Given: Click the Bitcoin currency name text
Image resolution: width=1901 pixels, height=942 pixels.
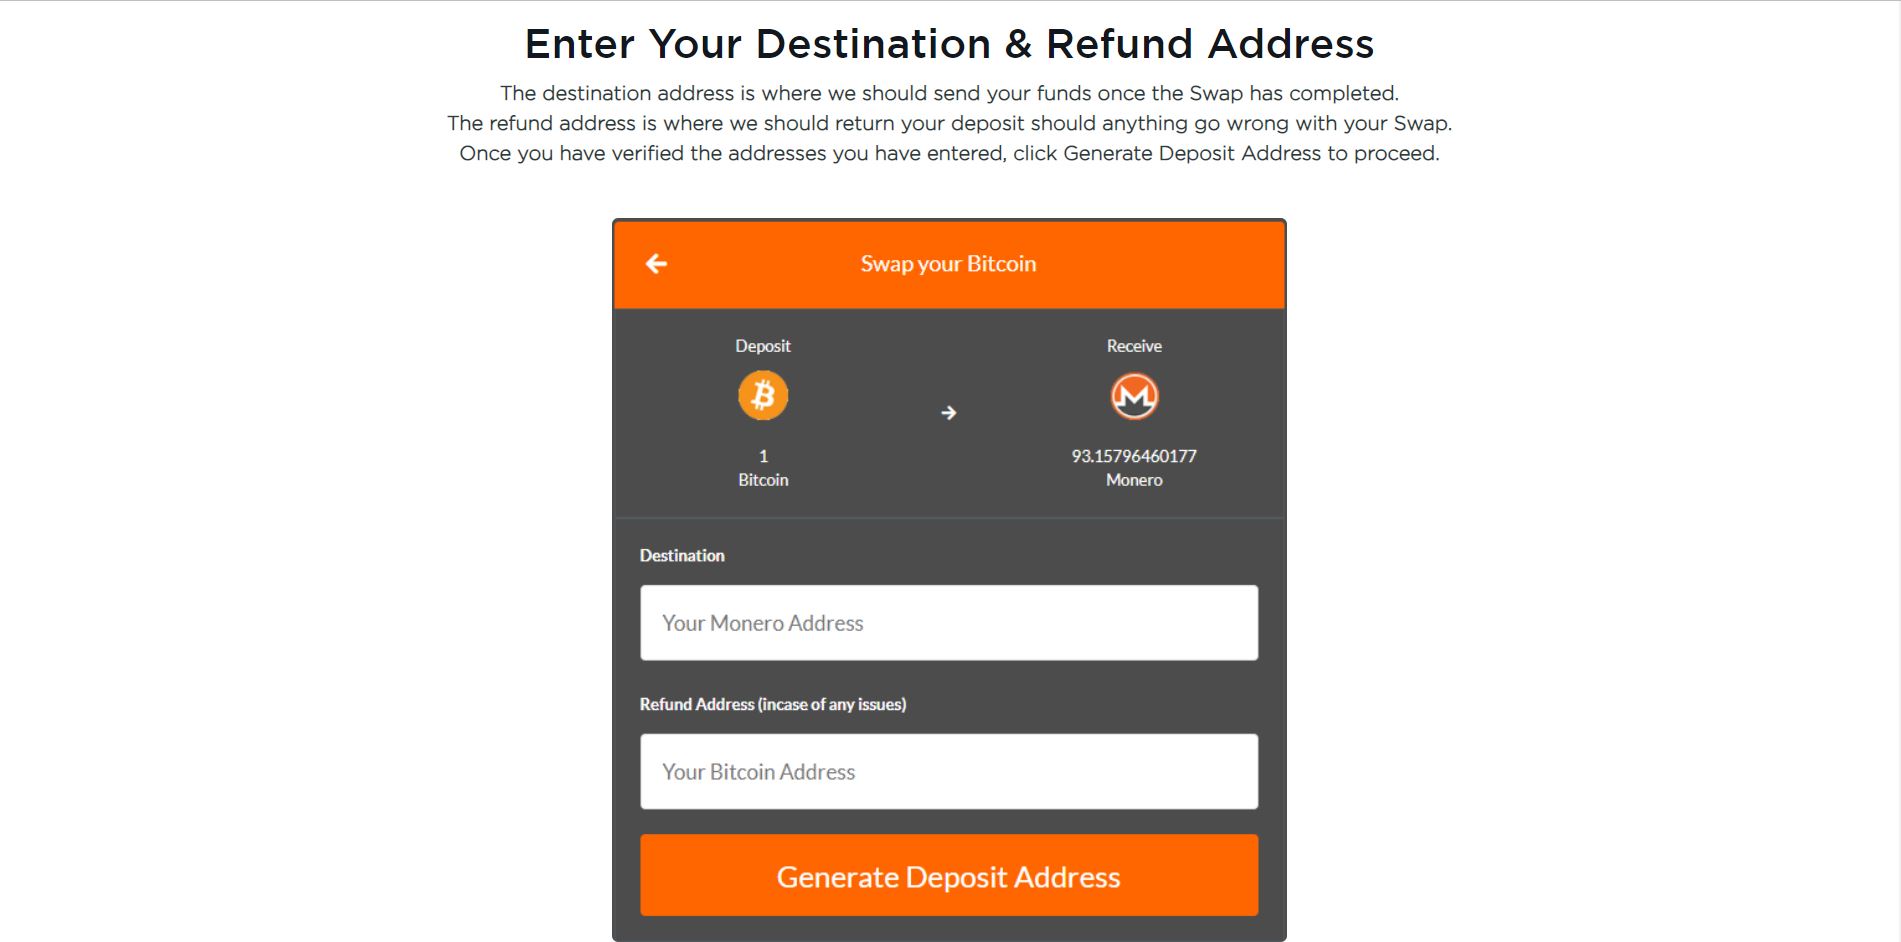Looking at the screenshot, I should point(763,480).
